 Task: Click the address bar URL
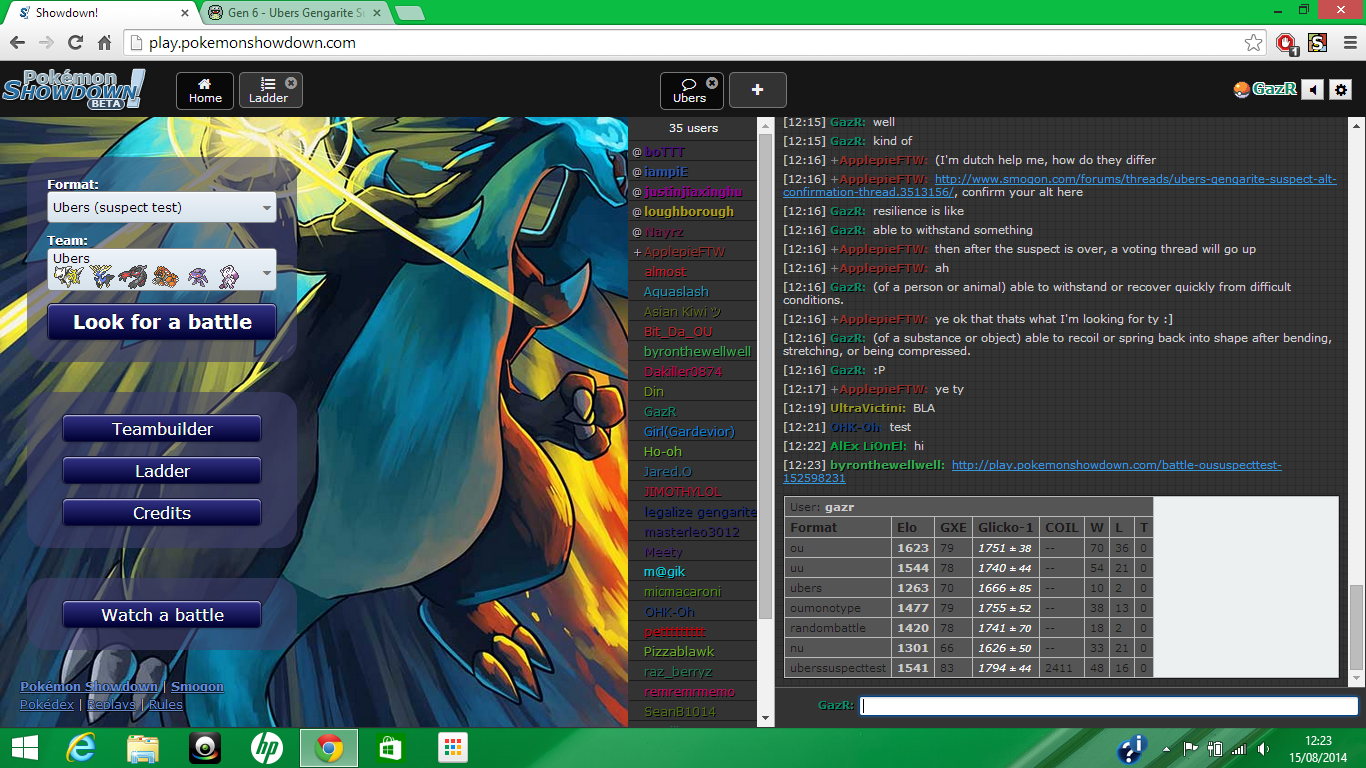[x=252, y=42]
